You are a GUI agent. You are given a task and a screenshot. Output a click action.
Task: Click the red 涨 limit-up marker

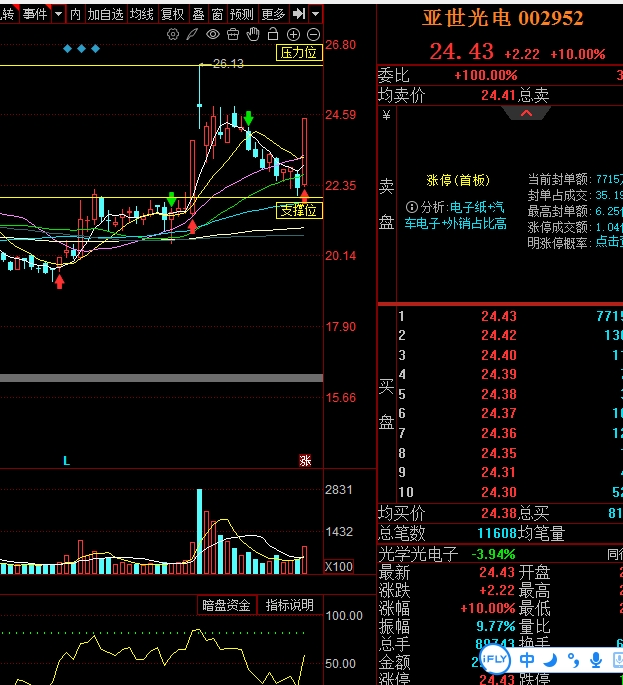click(305, 460)
